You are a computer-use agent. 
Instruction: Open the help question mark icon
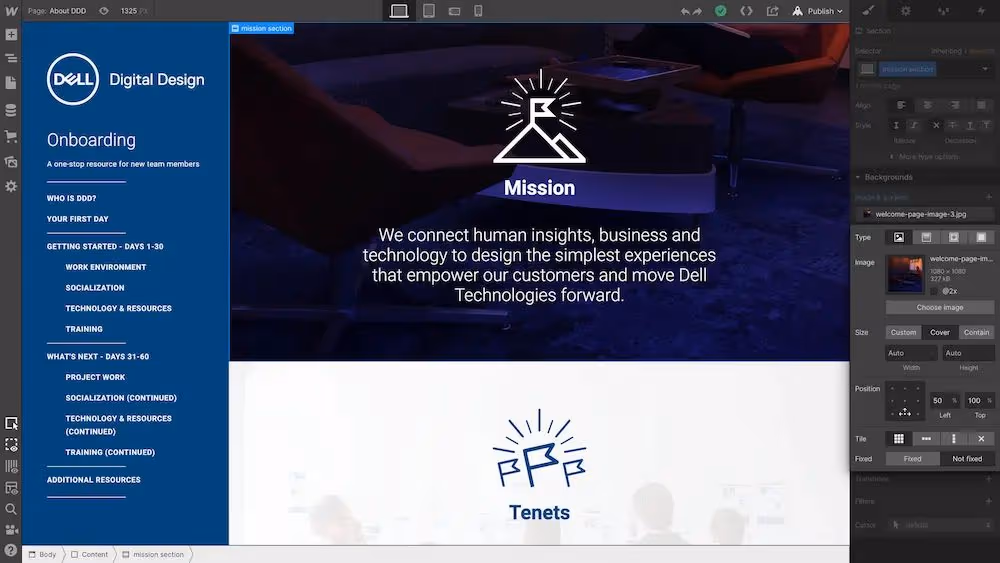pyautogui.click(x=11, y=551)
